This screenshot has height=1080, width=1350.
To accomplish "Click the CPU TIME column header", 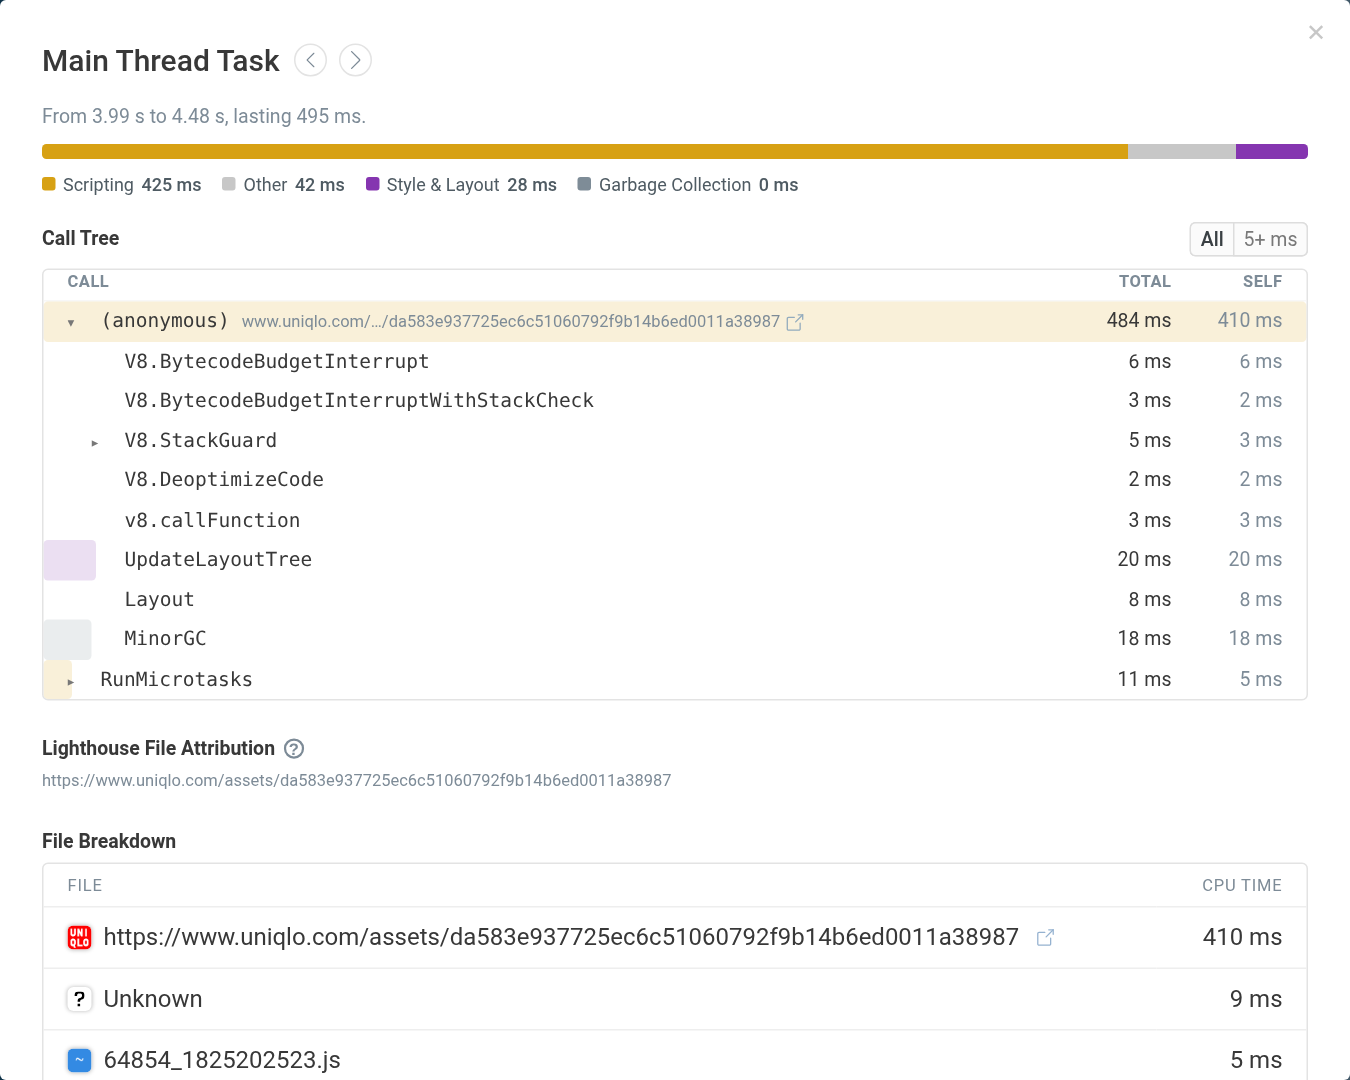I will coord(1242,886).
